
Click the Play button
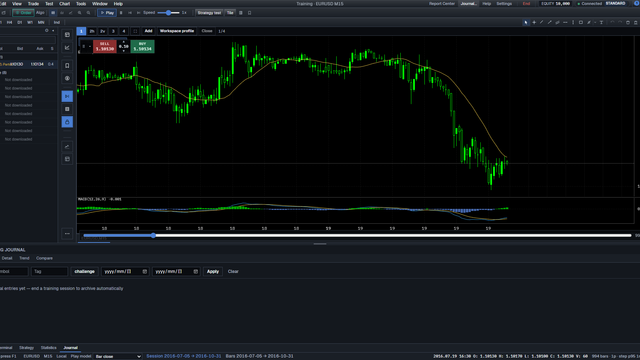[x=107, y=13]
